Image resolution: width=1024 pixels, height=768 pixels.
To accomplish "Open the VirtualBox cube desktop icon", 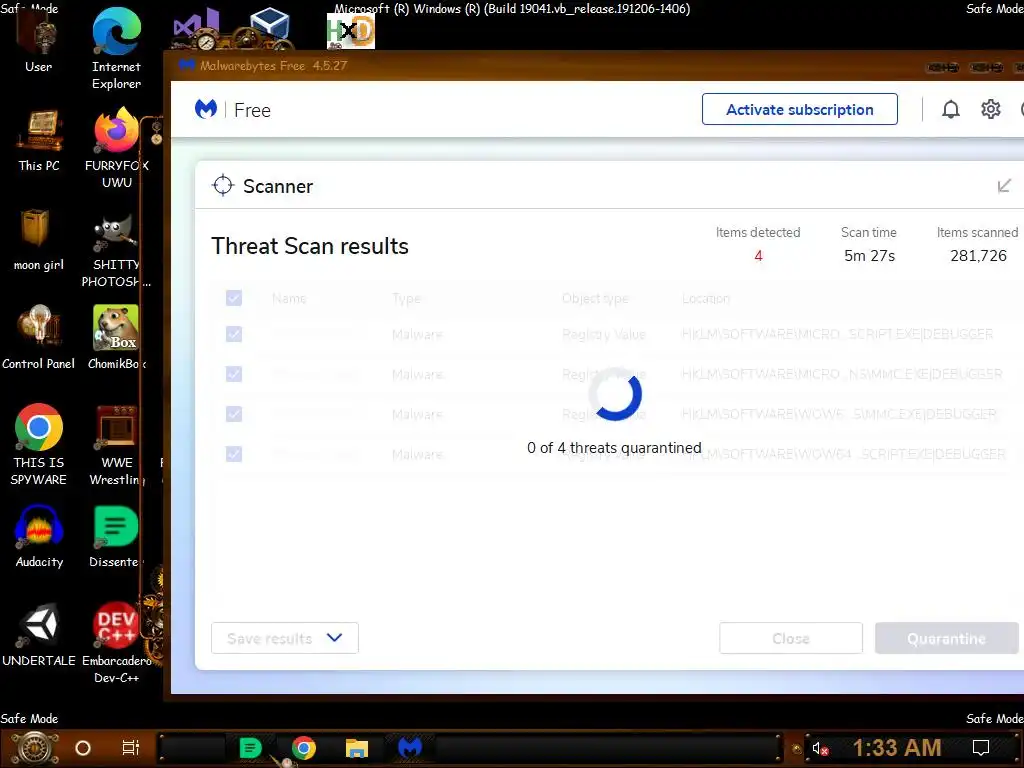I will click(x=269, y=26).
